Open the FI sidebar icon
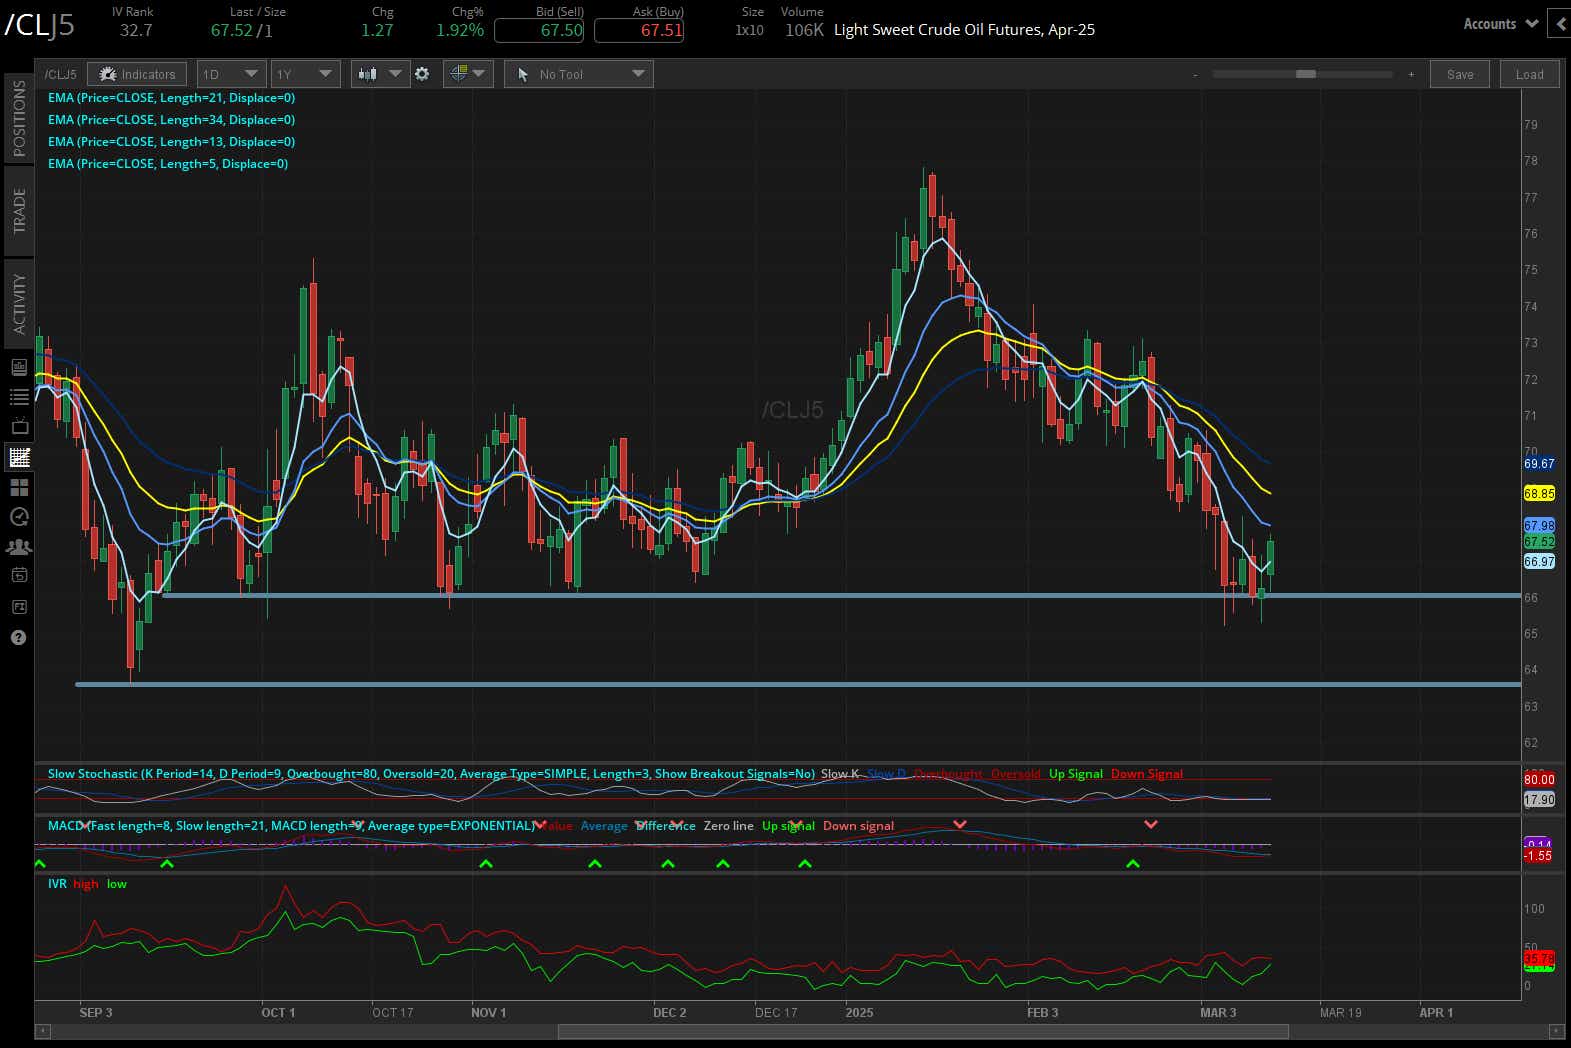The image size is (1571, 1048). (19, 607)
